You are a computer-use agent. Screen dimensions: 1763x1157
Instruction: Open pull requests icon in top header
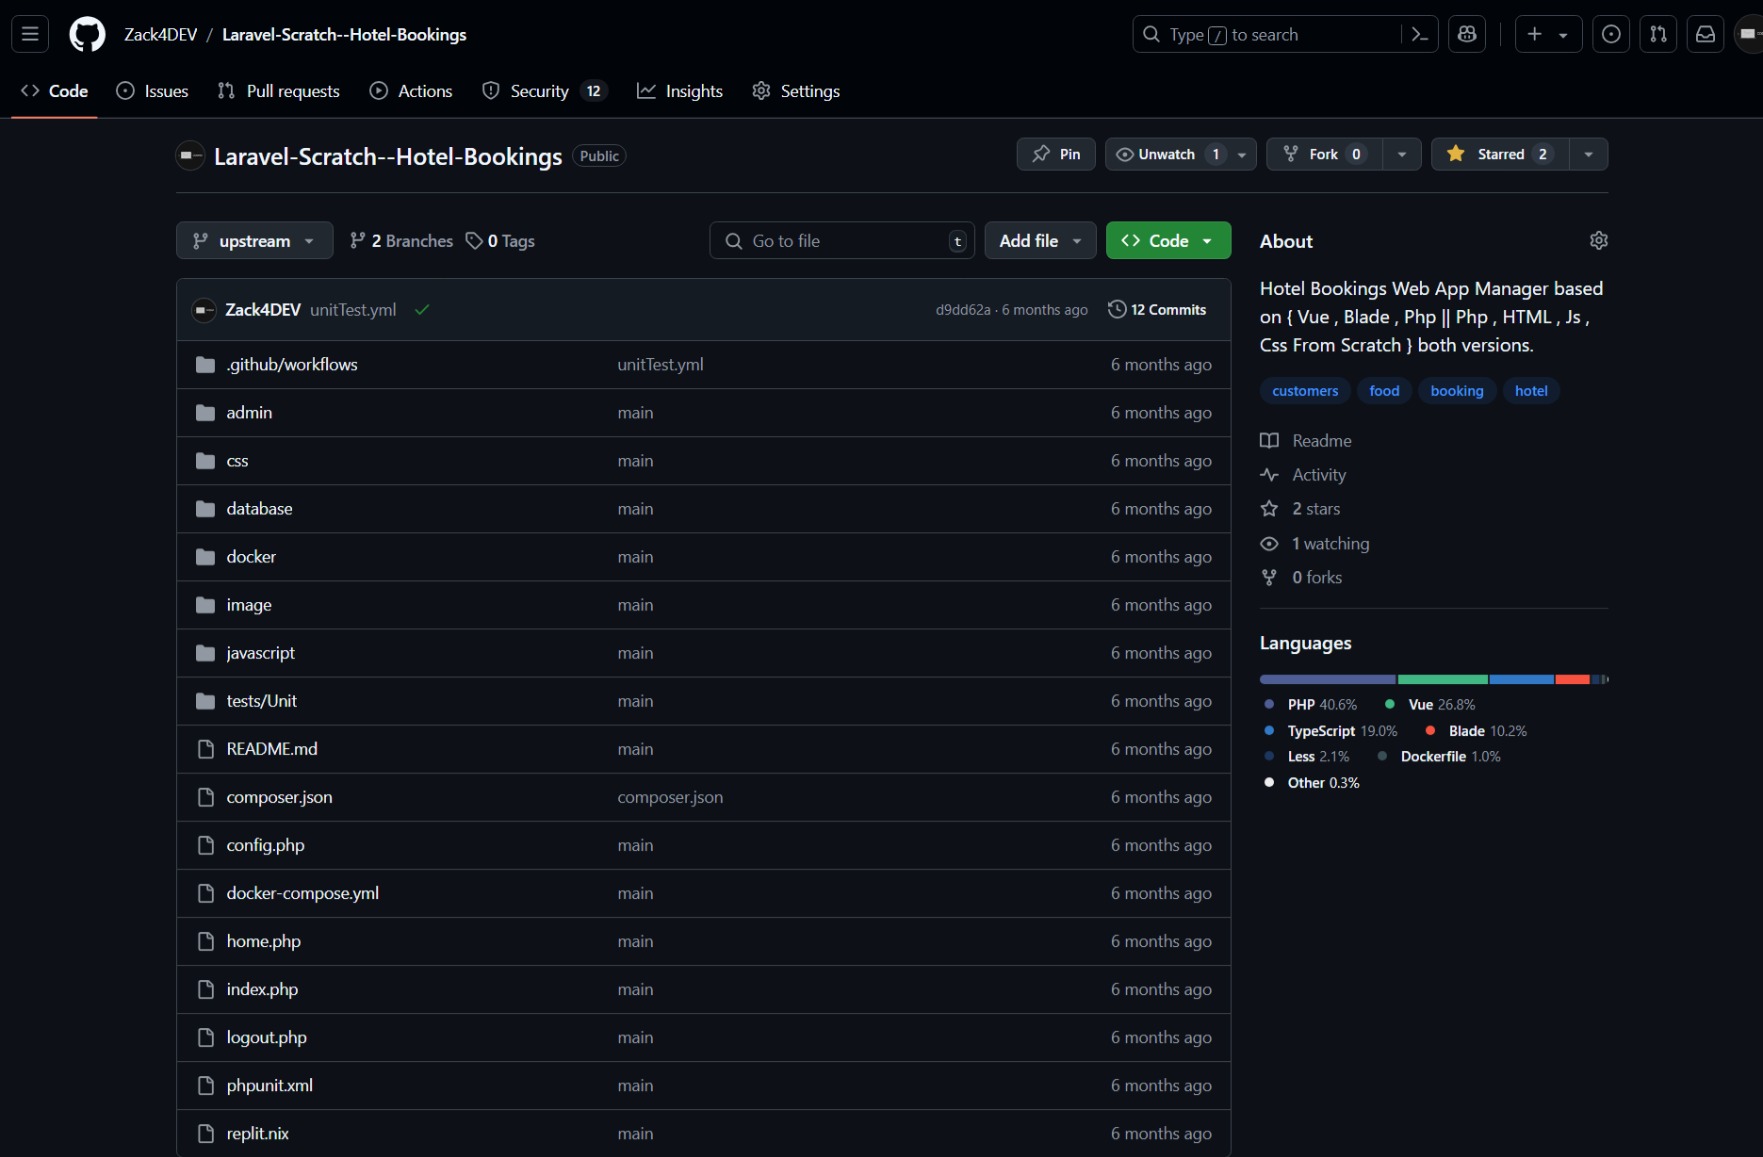click(1658, 34)
